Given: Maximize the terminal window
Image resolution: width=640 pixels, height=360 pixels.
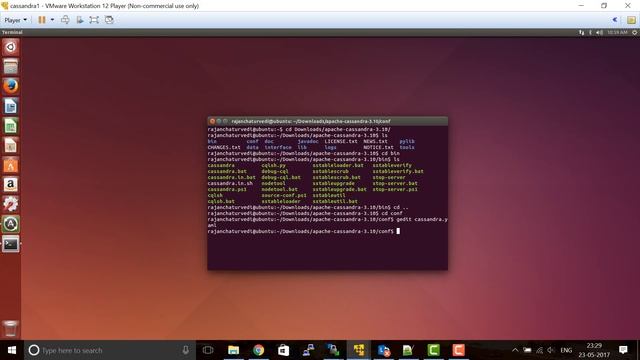Looking at the screenshot, I should (225, 121).
